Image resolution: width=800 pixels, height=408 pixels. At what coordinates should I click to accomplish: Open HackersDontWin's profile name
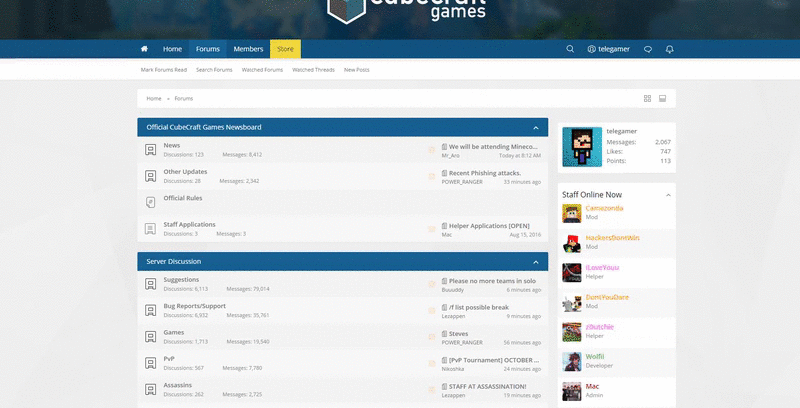pos(612,238)
